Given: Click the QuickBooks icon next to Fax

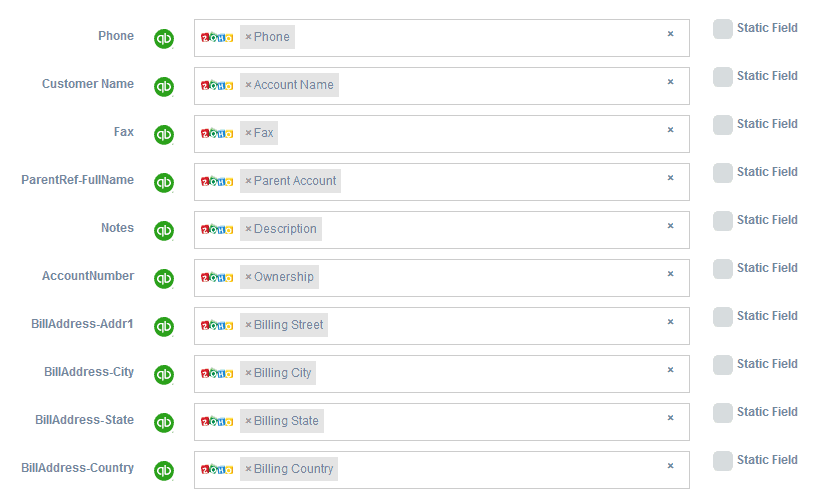Looking at the screenshot, I should pyautogui.click(x=164, y=135).
